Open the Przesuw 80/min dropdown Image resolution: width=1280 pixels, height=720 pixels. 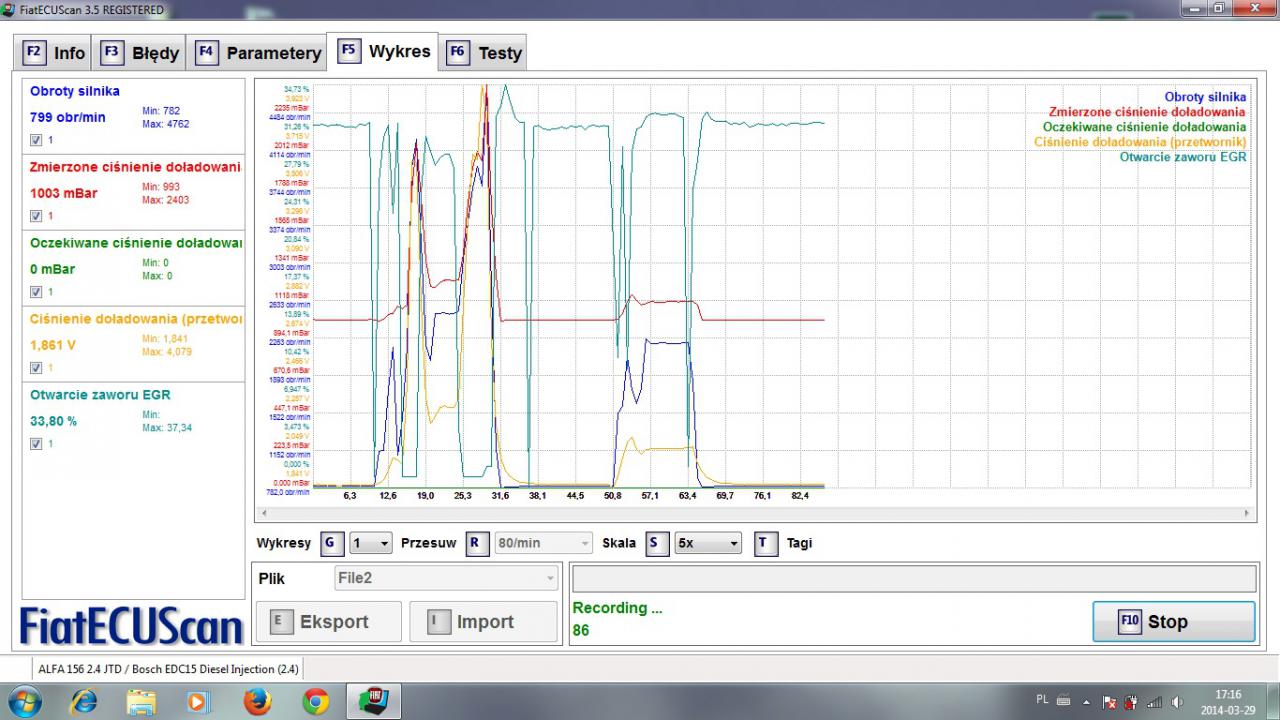544,543
